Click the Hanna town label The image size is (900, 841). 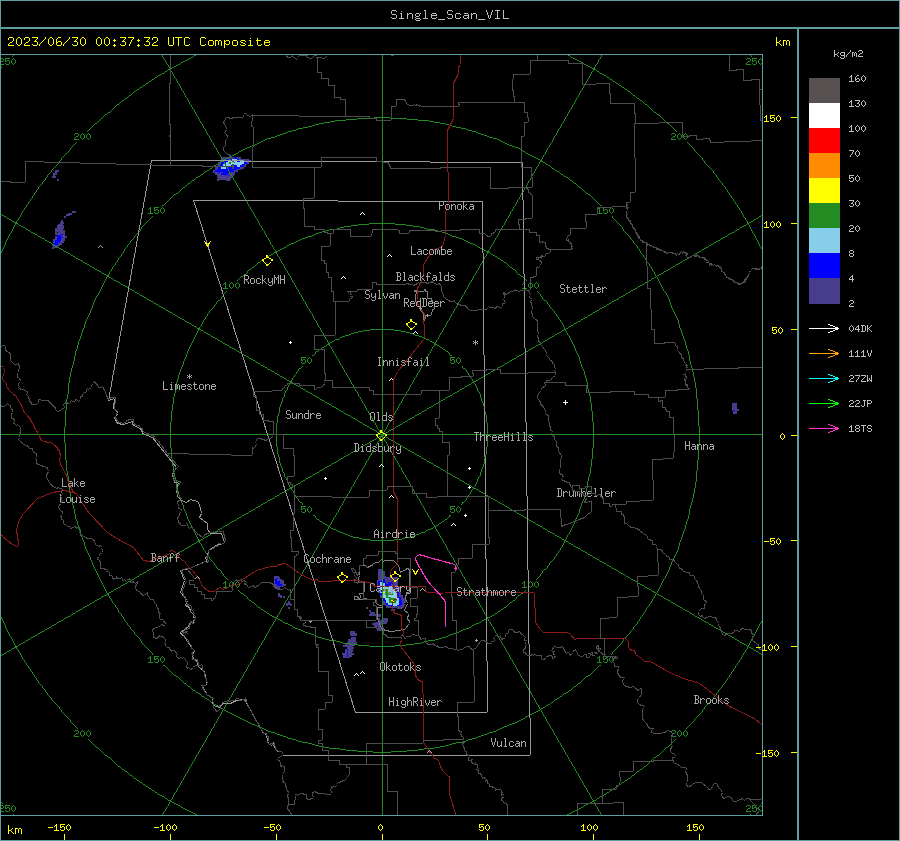[x=699, y=446]
